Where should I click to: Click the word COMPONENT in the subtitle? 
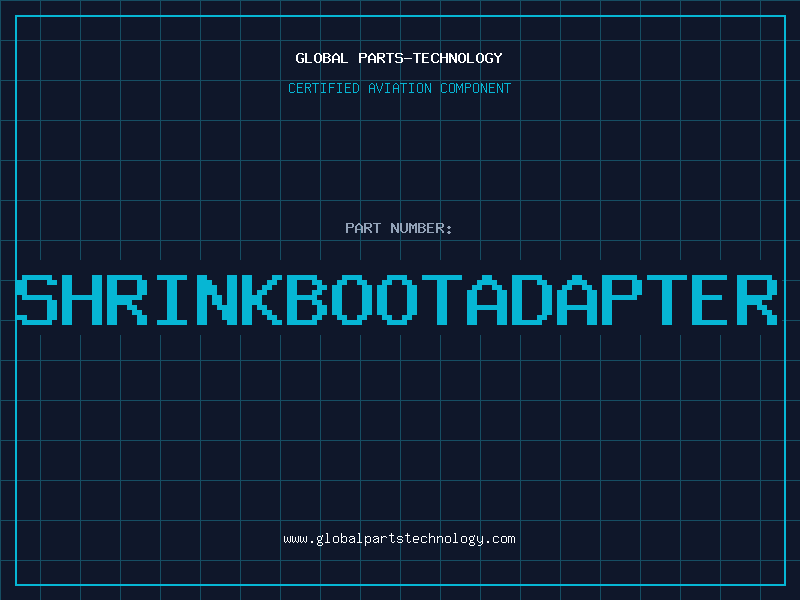point(476,88)
